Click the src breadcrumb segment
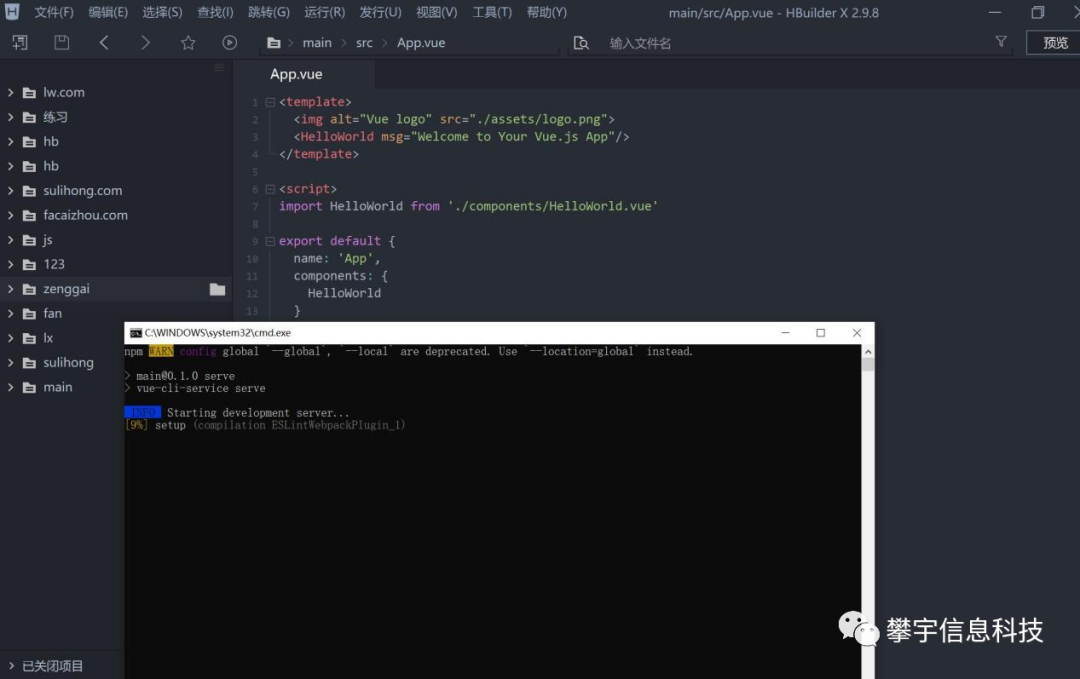Viewport: 1080px width, 679px height. point(364,43)
